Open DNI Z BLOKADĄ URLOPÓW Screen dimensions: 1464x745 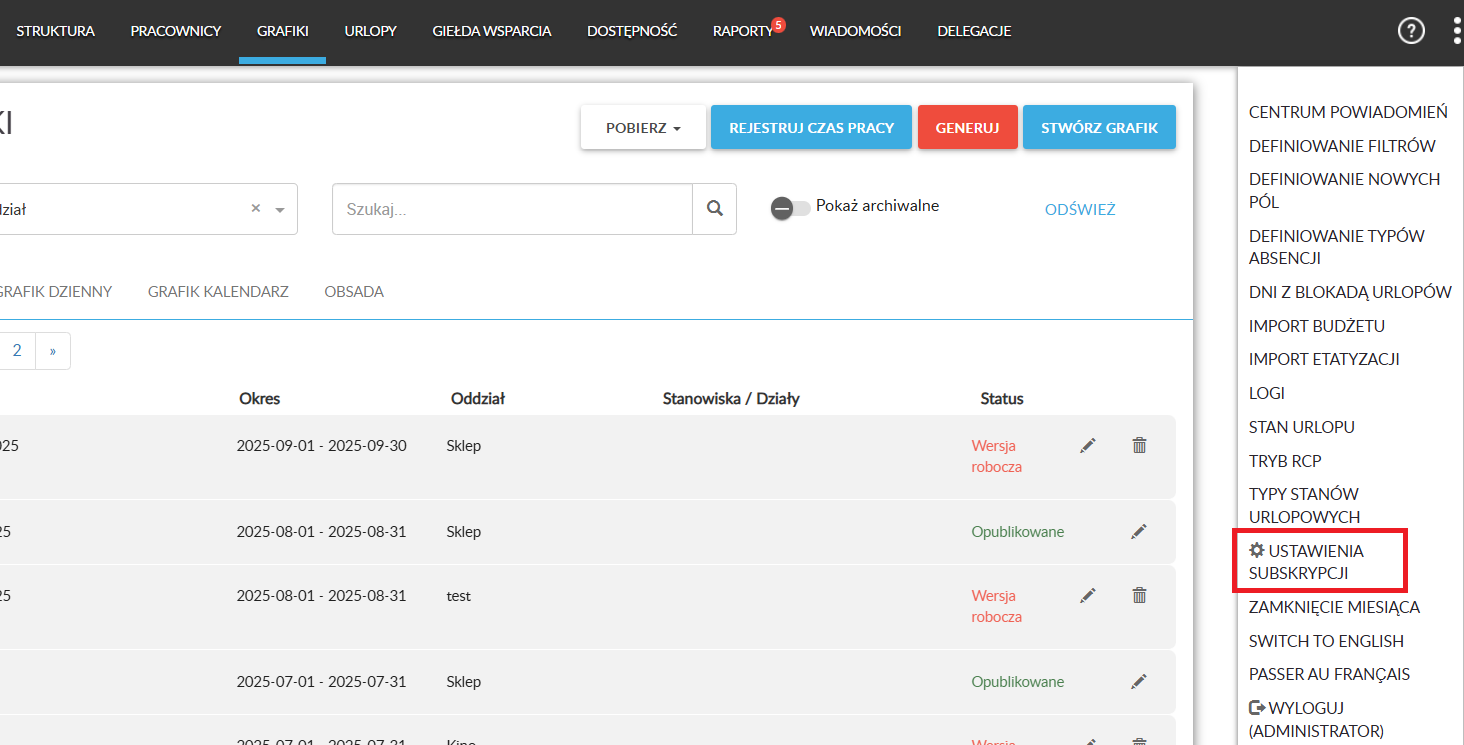pyautogui.click(x=1350, y=292)
